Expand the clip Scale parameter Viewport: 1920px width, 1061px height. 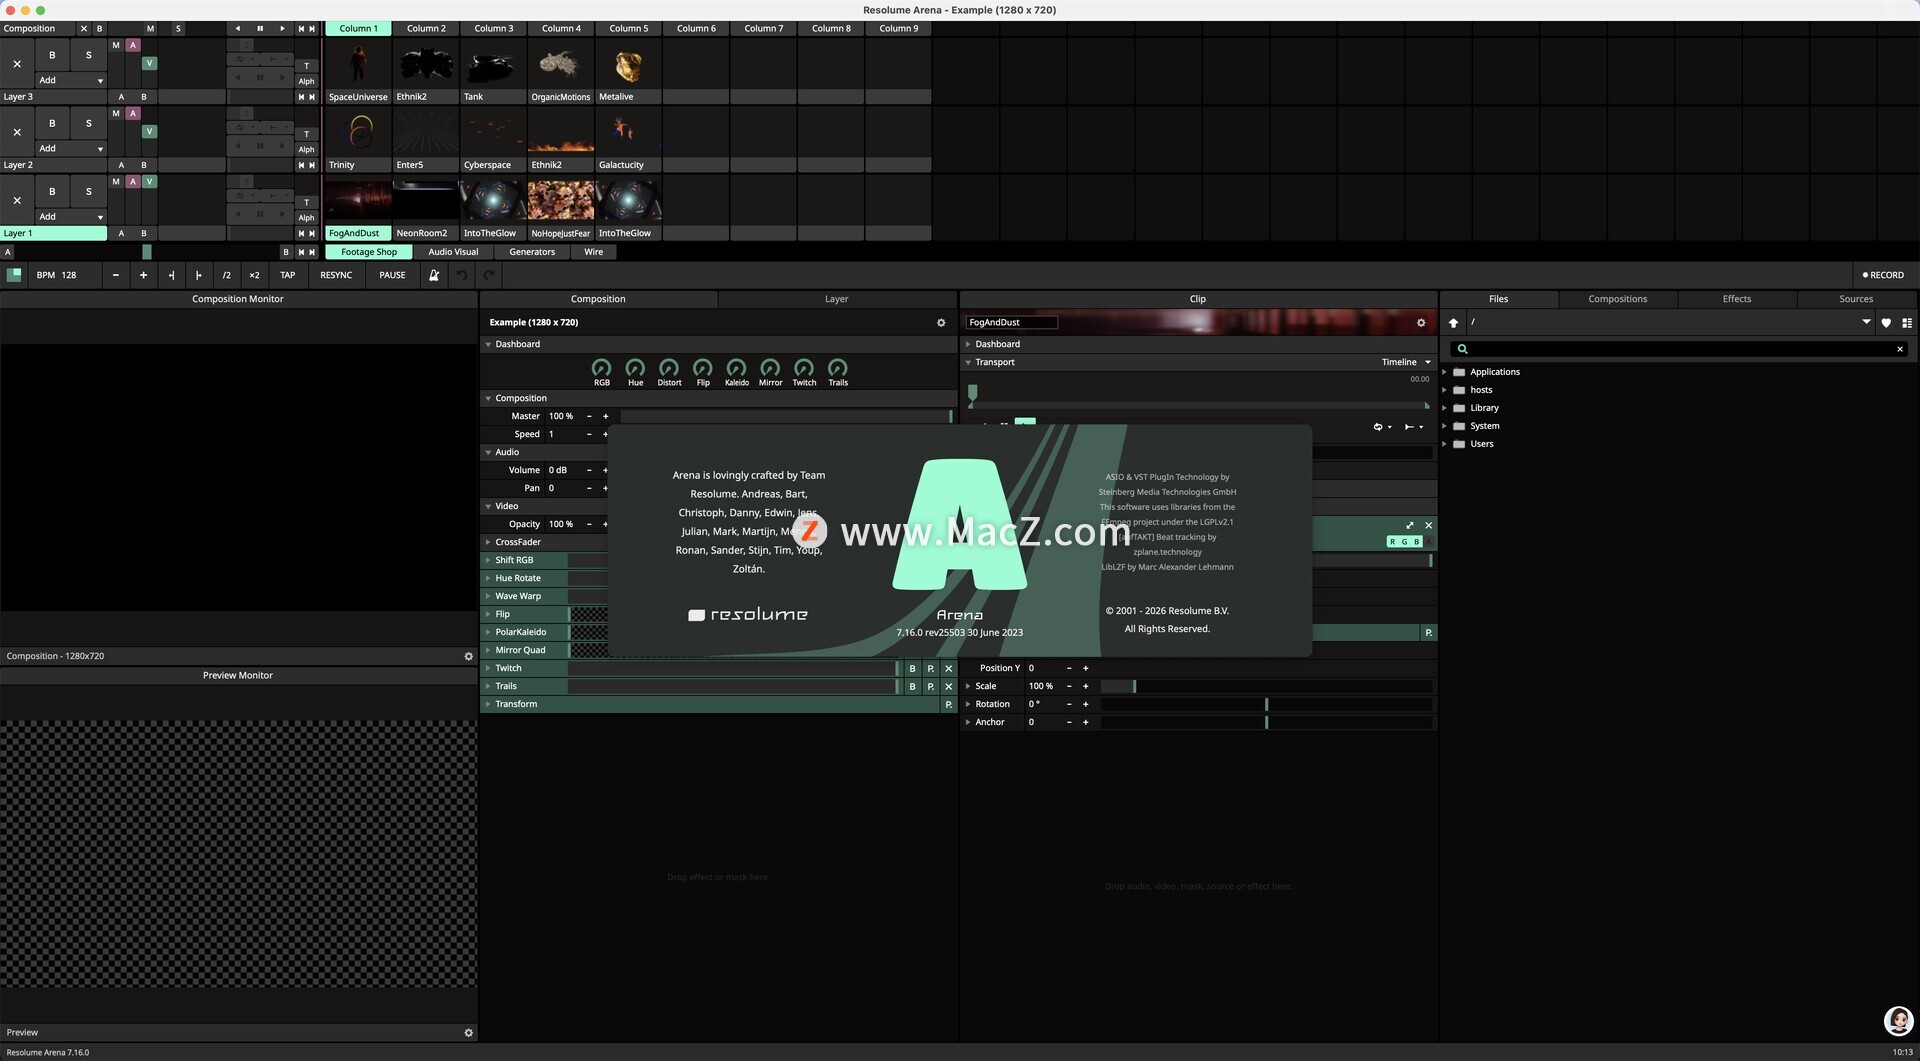pos(968,686)
